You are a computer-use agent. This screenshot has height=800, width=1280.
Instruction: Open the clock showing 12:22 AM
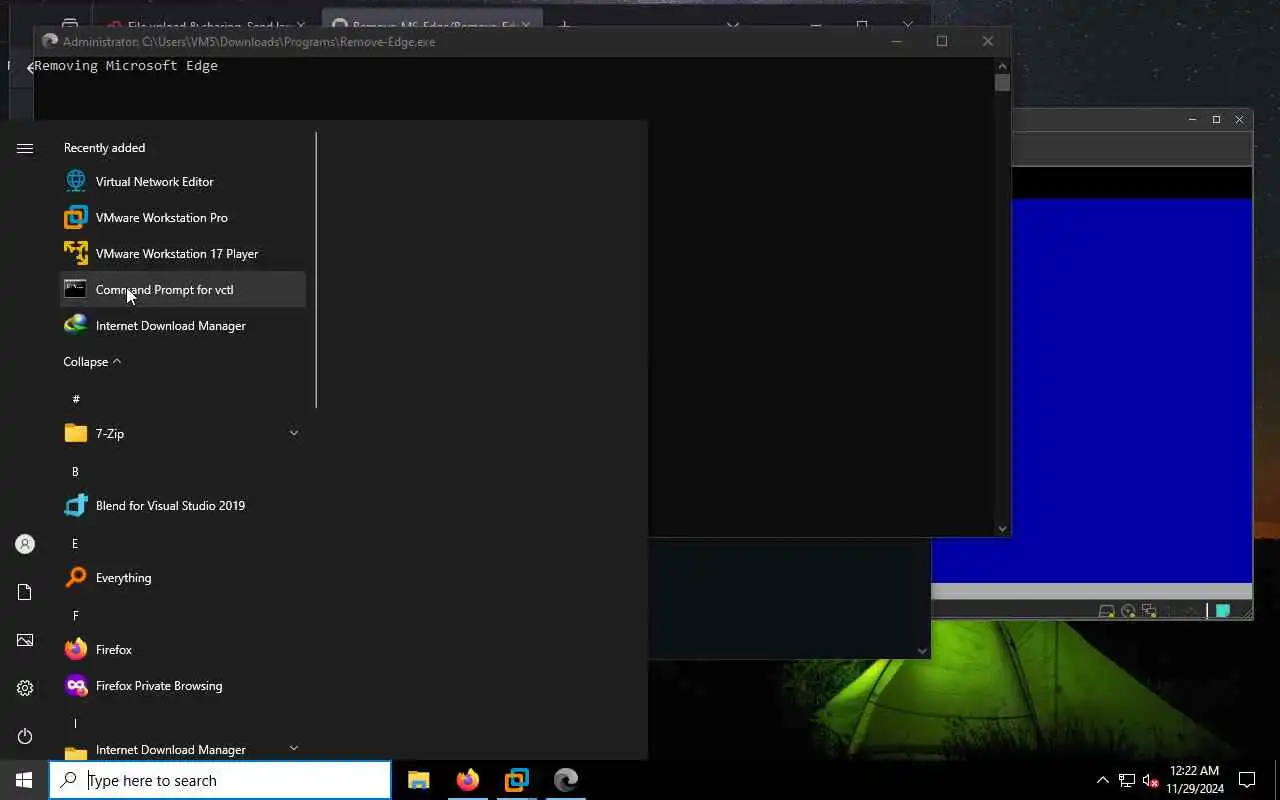tap(1194, 780)
